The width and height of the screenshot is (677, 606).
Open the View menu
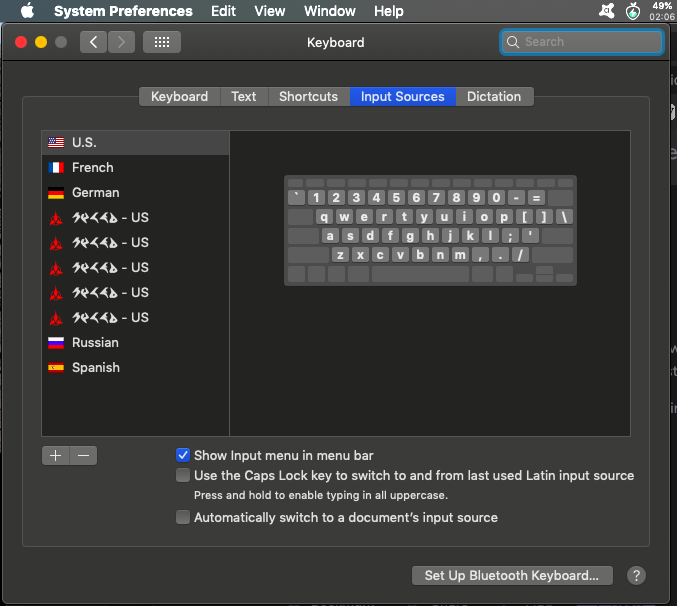(269, 11)
